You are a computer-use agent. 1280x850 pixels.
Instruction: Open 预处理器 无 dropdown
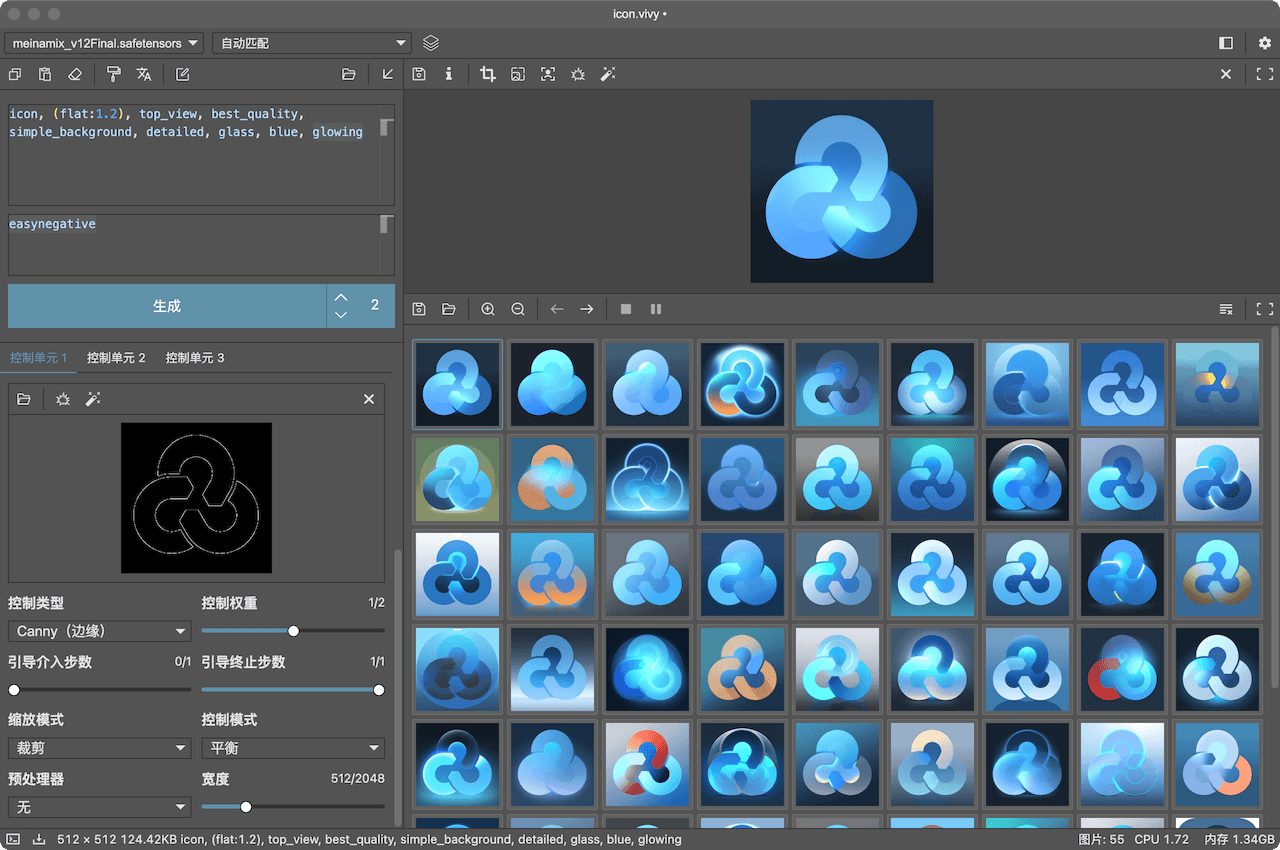pos(99,806)
